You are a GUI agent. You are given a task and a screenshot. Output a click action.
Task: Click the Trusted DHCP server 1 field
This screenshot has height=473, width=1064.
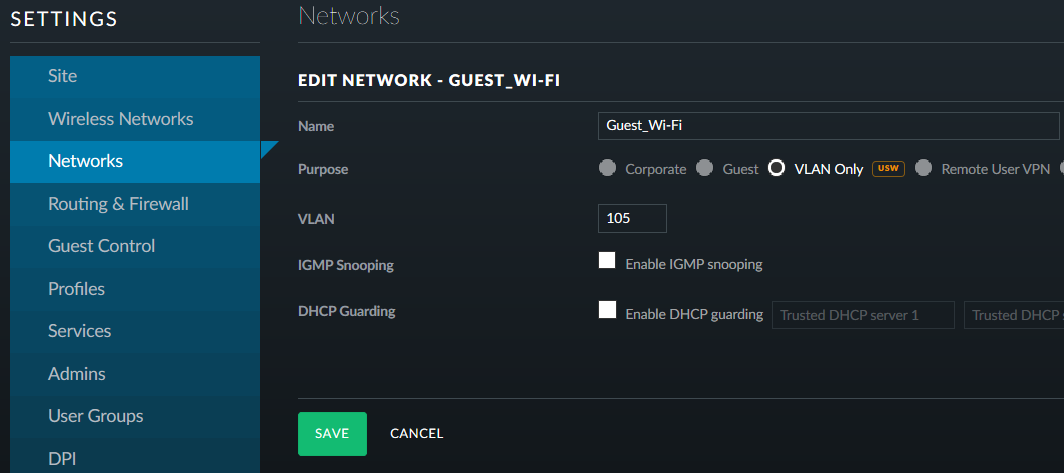863,315
